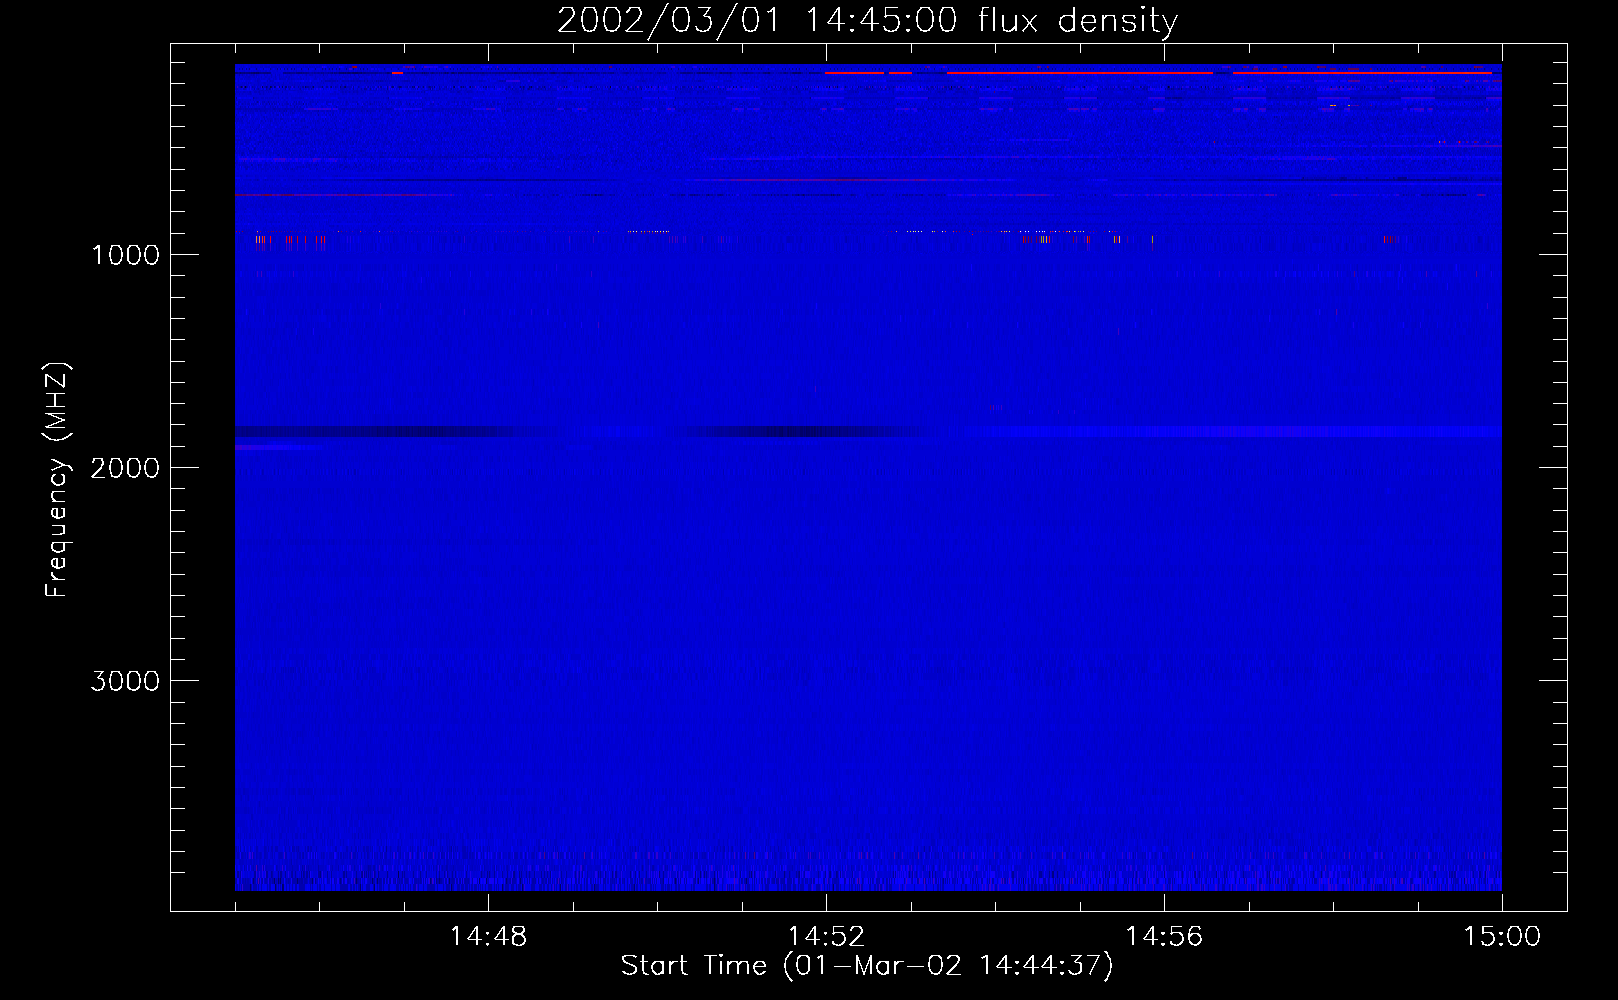Click the 14:56 time axis label
The image size is (1618, 1000).
point(1164,937)
